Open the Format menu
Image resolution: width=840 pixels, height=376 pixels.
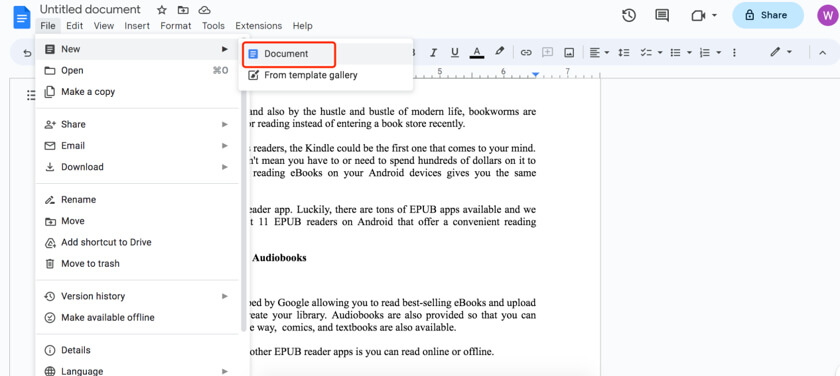[x=176, y=26]
